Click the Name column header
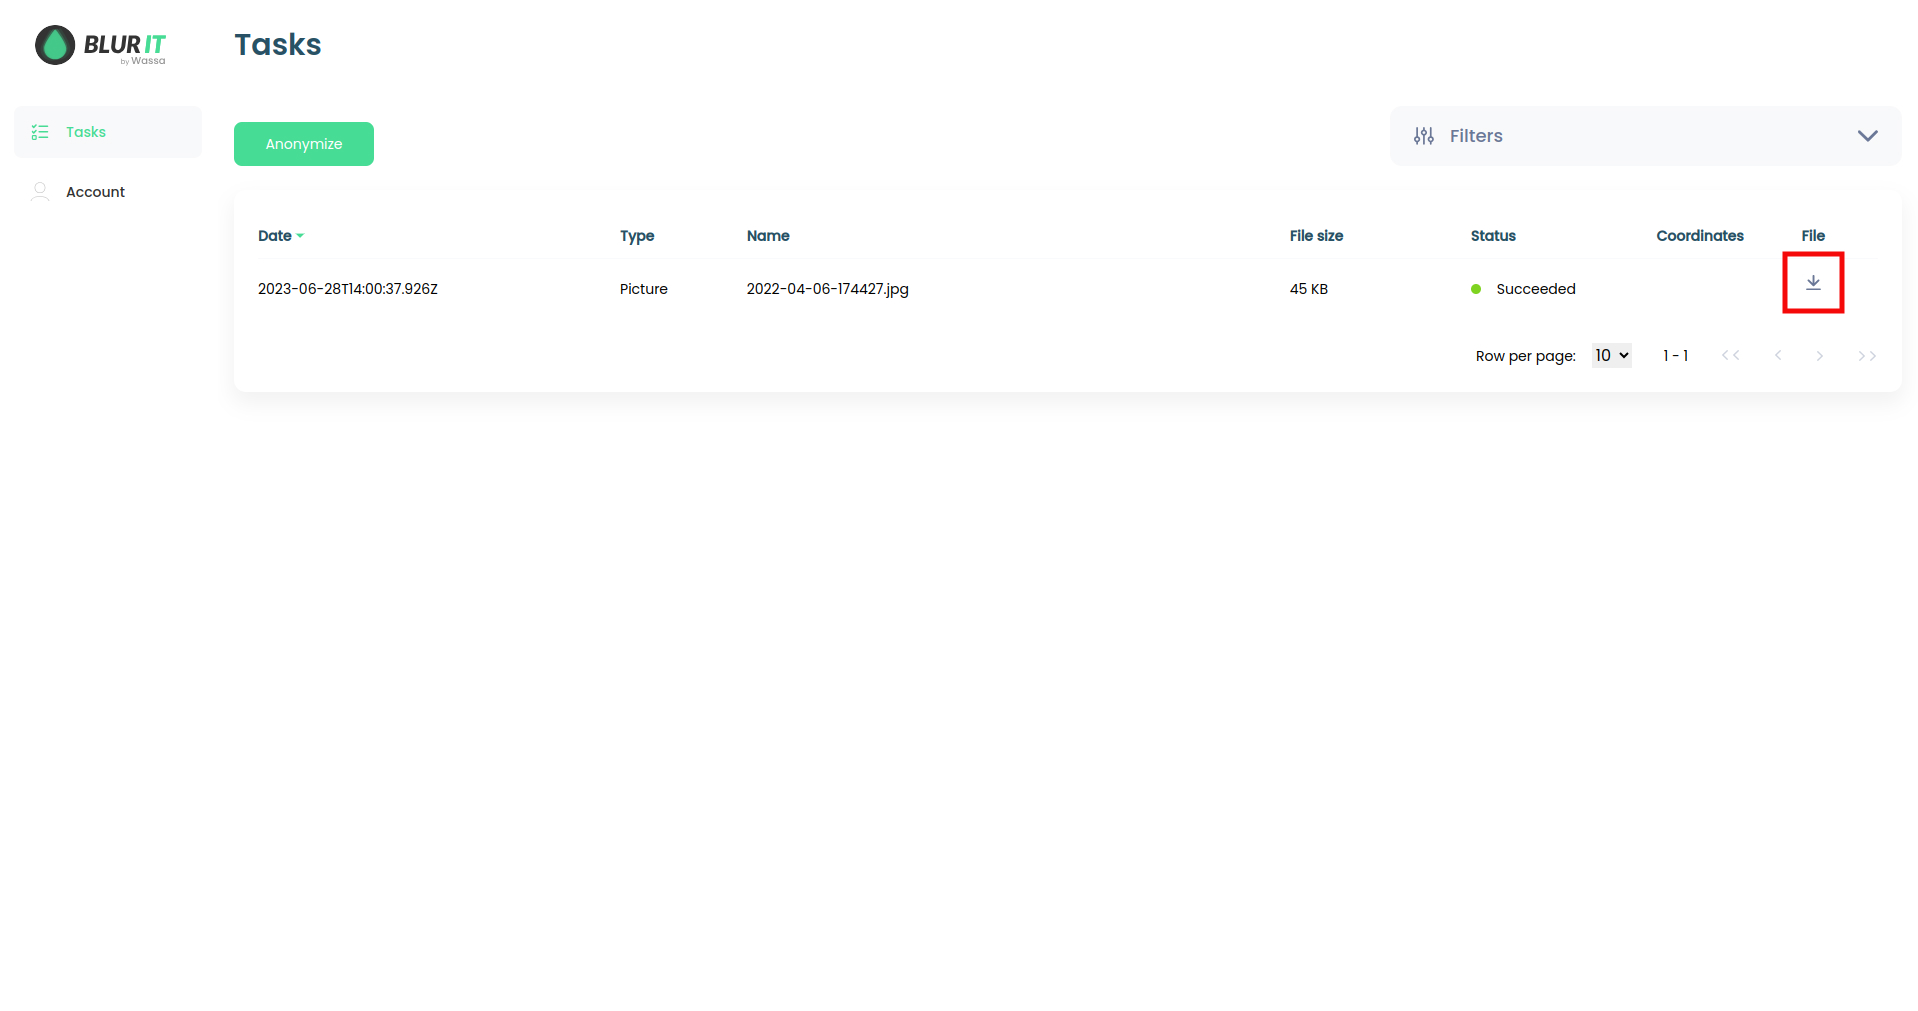 tap(767, 236)
